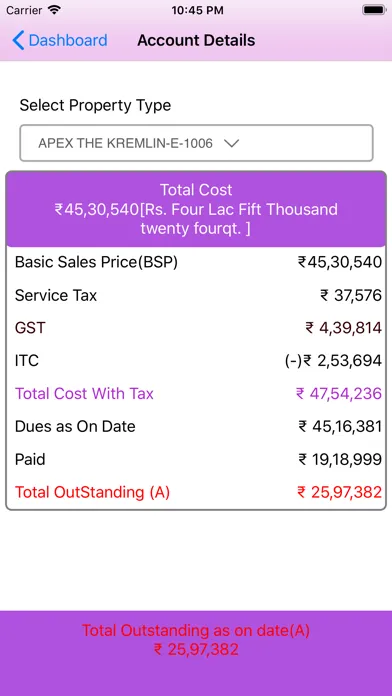Select the Total Cost purple header

196,209
